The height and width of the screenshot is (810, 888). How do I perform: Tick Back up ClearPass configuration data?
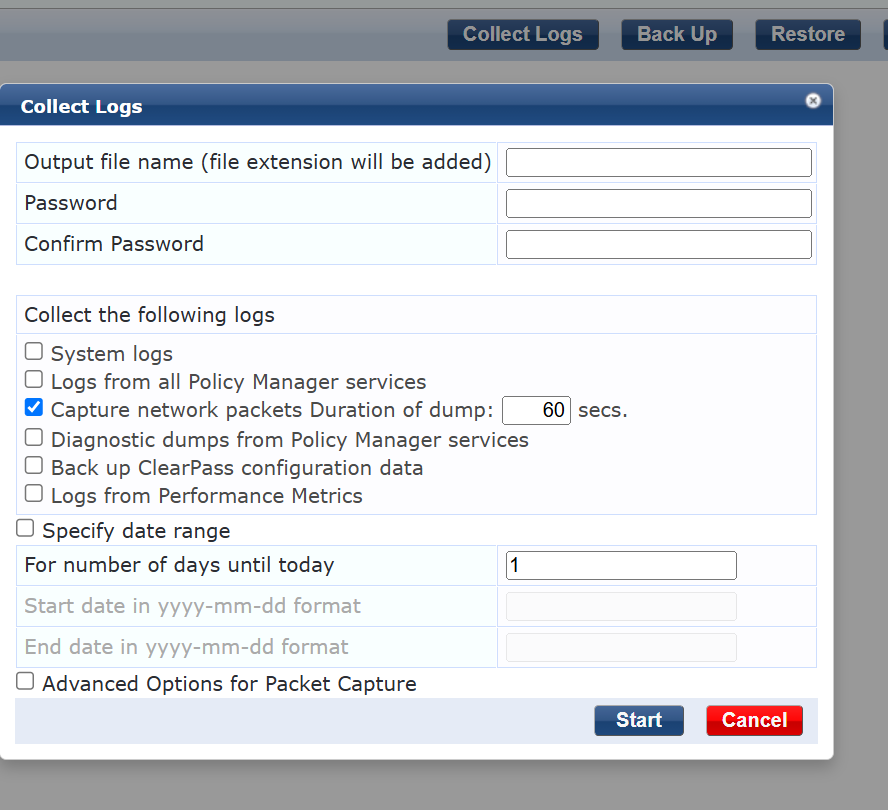(x=34, y=466)
